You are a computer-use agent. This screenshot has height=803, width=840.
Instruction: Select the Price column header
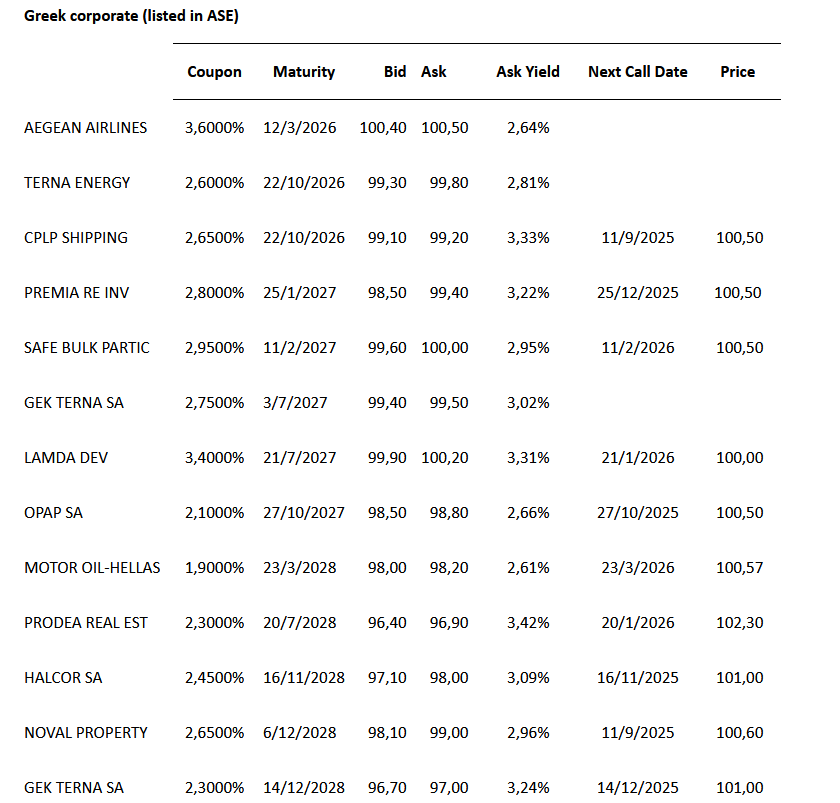(738, 72)
